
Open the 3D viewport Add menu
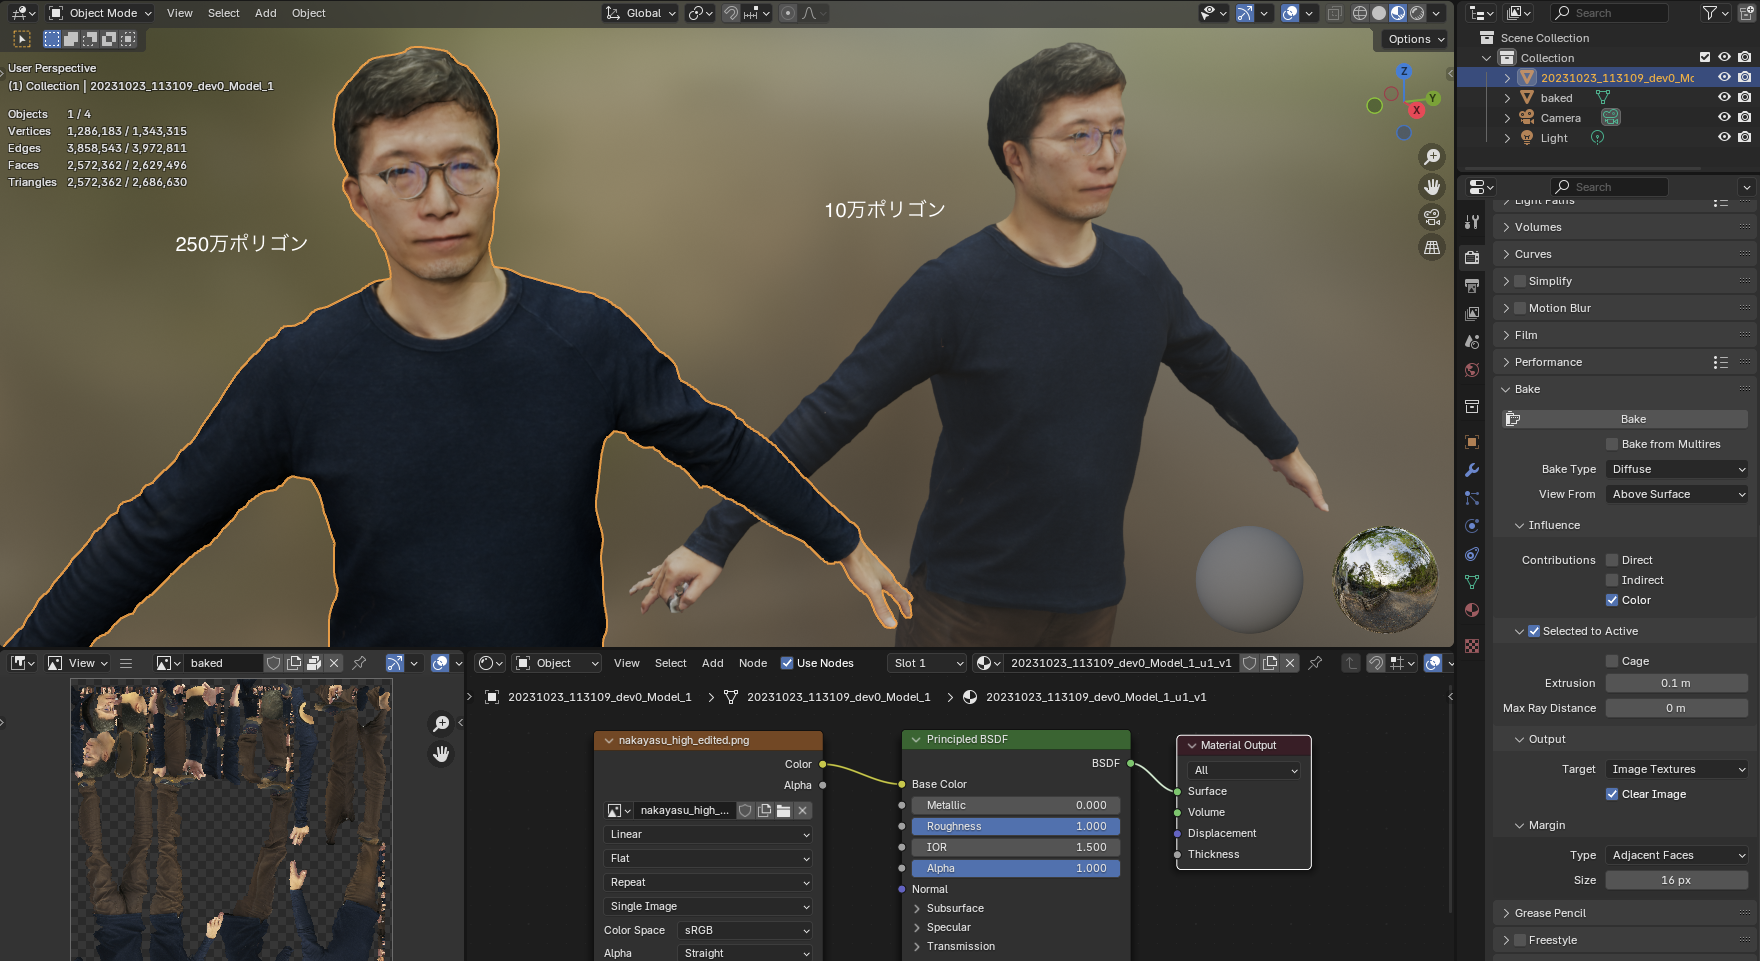pyautogui.click(x=265, y=13)
